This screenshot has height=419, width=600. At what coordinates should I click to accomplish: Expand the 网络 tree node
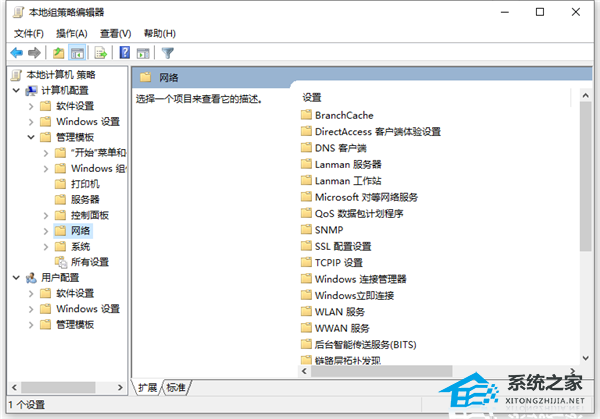tap(46, 231)
